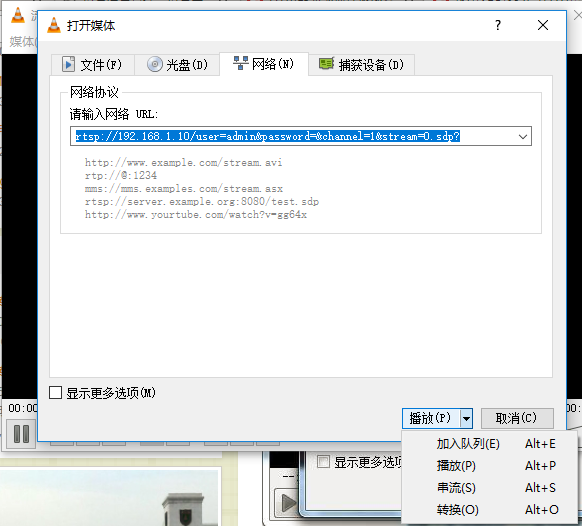Screen dimensions: 582x526
Task: Click the arrow beside 播放(P) button
Action: (x=466, y=419)
